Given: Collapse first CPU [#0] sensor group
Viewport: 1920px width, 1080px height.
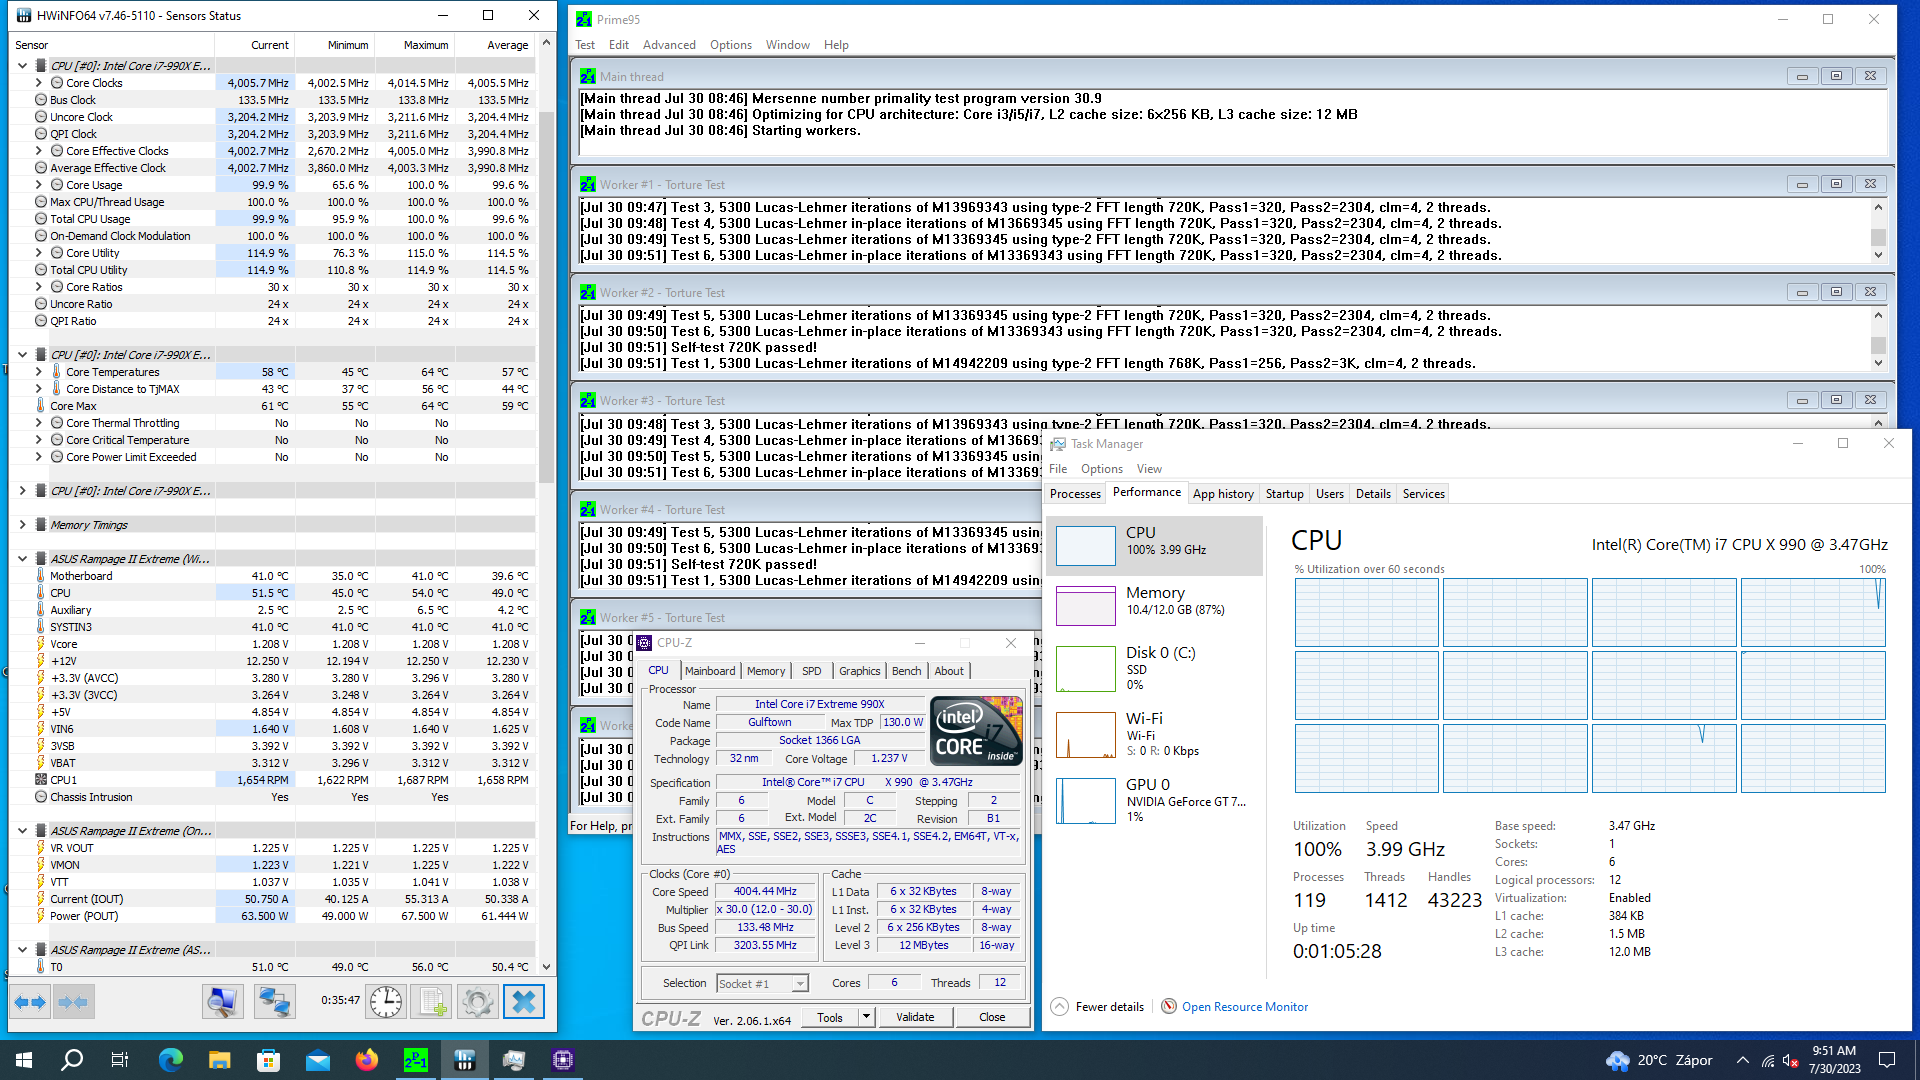Looking at the screenshot, I should [x=22, y=66].
